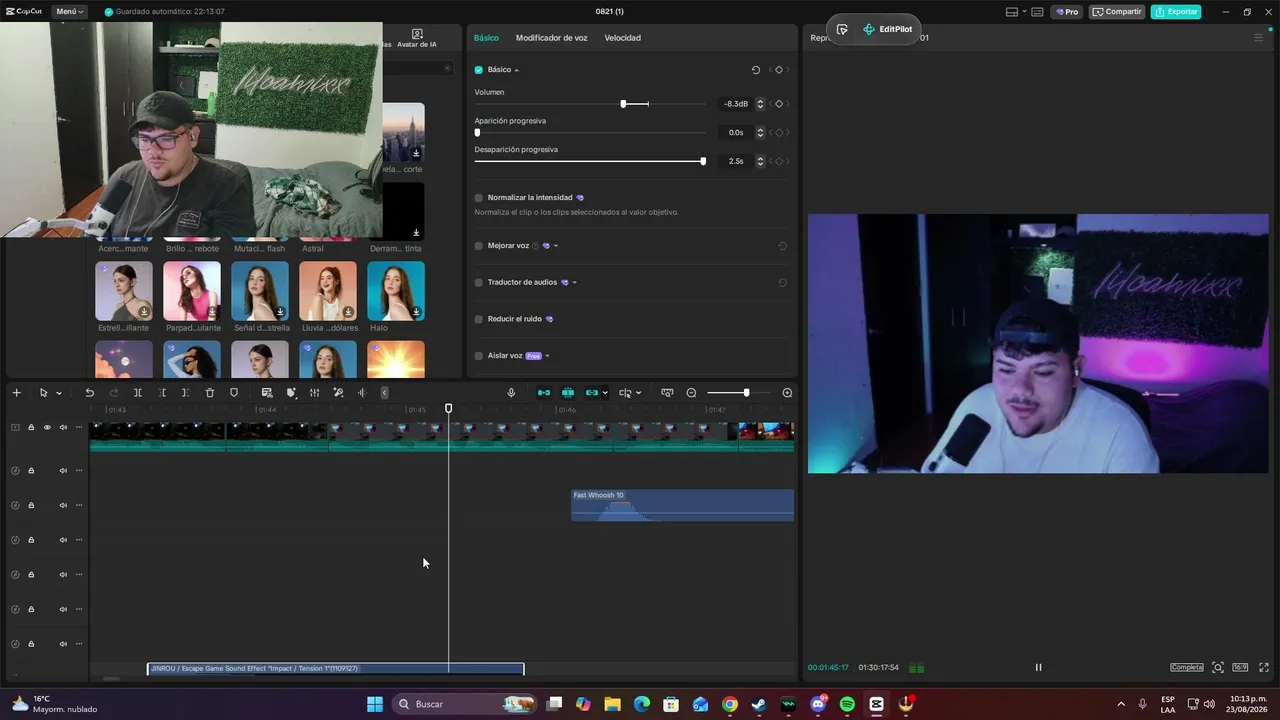Expand the Mejorar voz options arrow
The height and width of the screenshot is (720, 1280).
556,246
